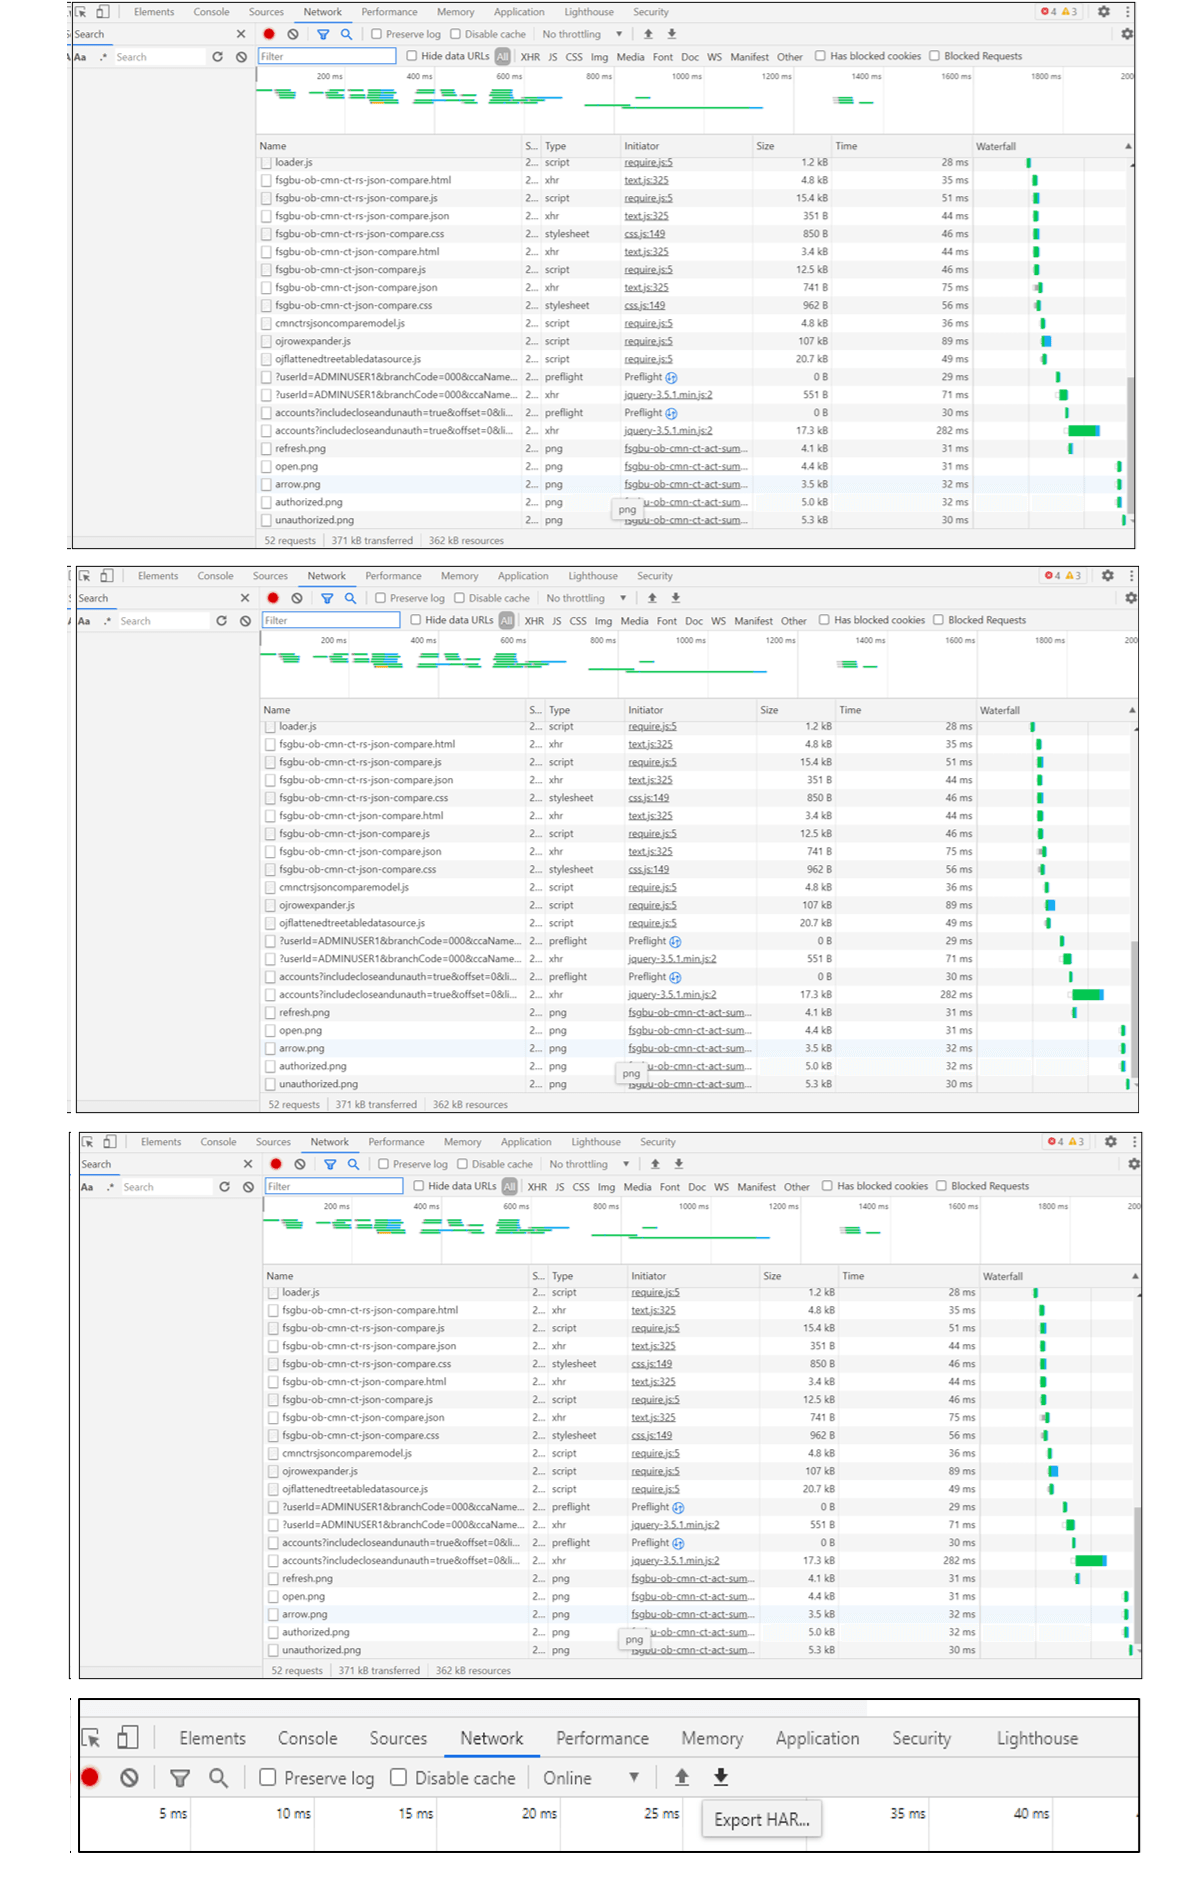Select the refresh.png row in the third screenshot
The height and width of the screenshot is (1894, 1185).
click(700, 1578)
